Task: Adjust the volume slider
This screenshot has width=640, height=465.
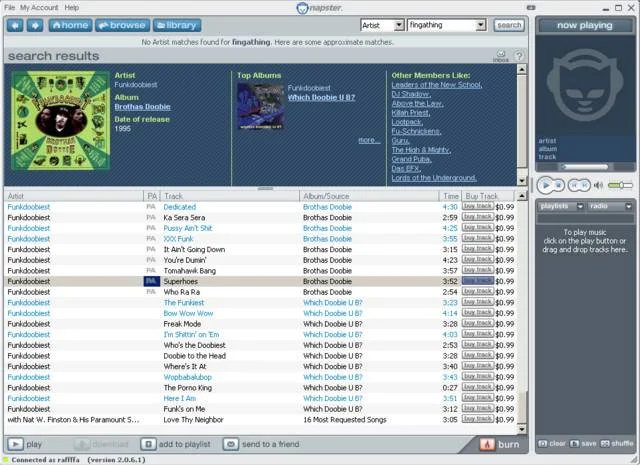Action: (x=620, y=185)
